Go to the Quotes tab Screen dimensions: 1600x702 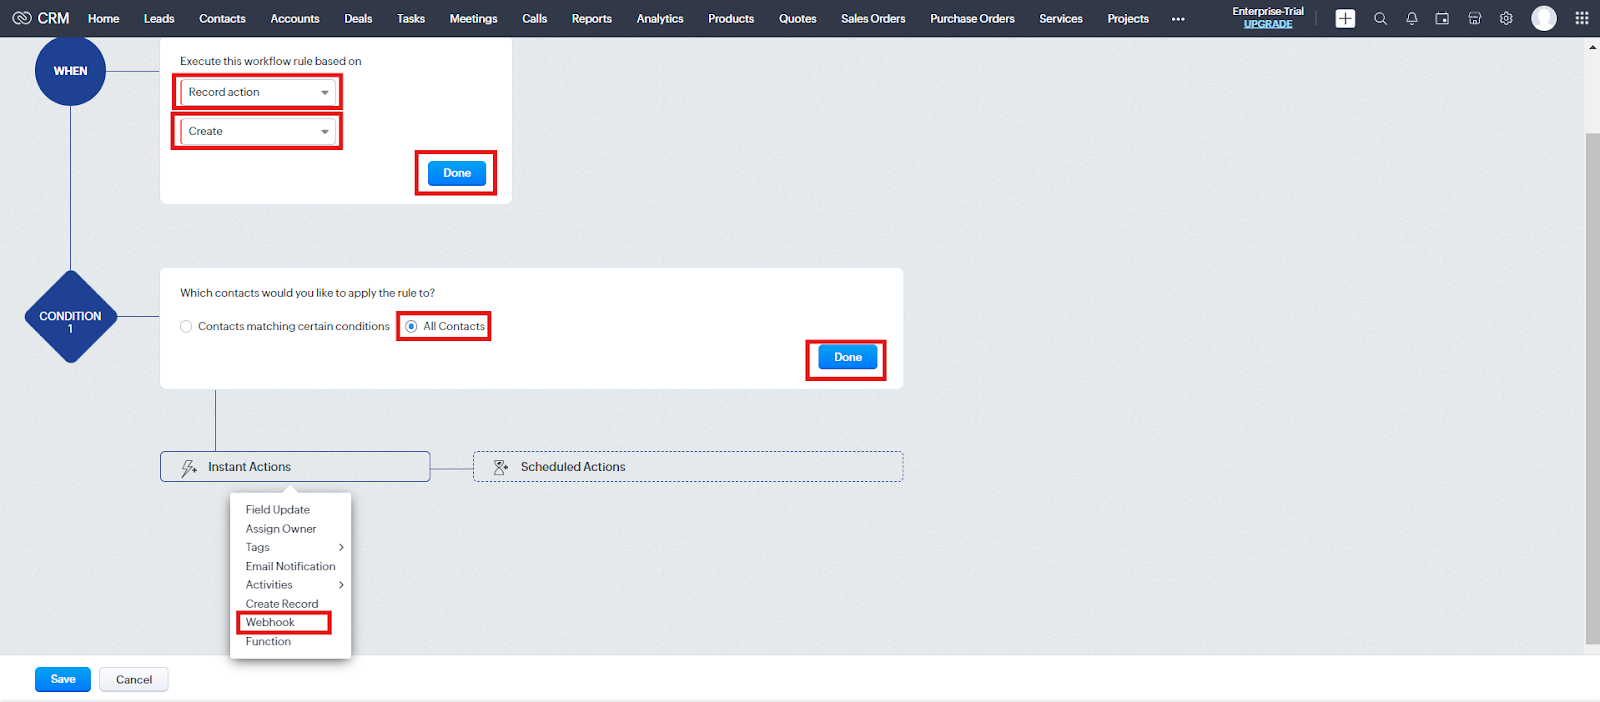(x=798, y=19)
